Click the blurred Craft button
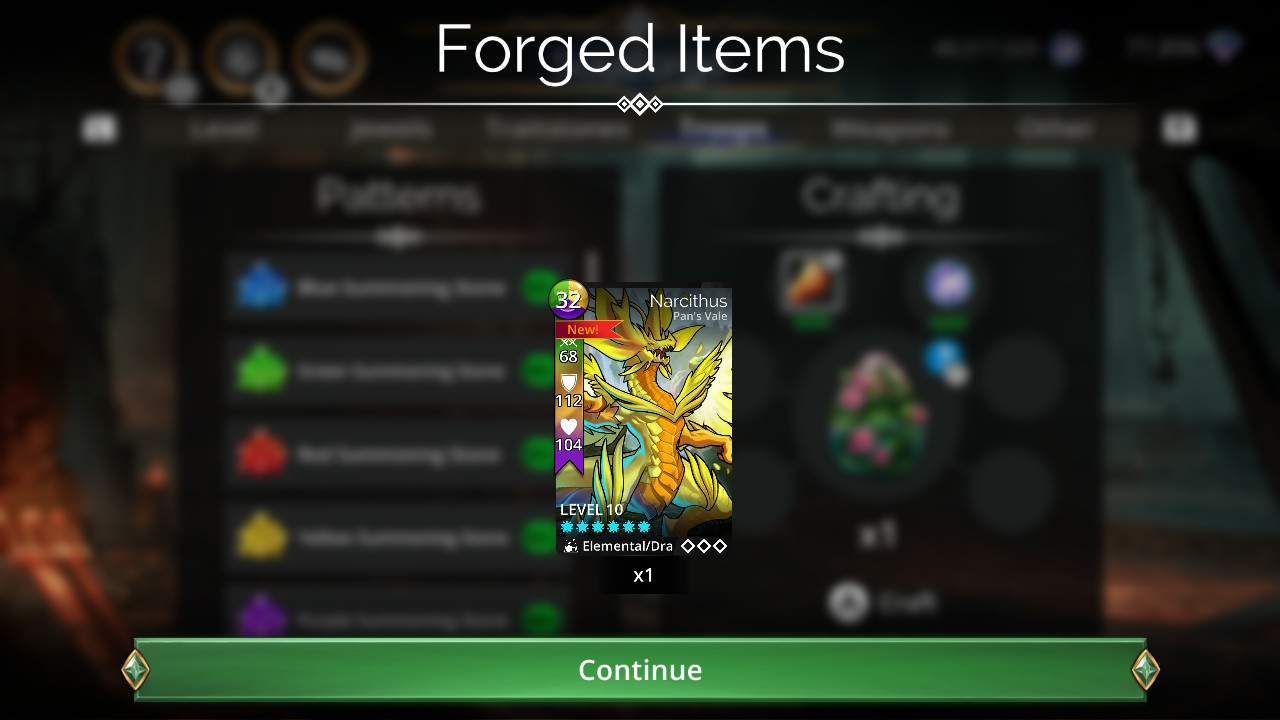The image size is (1280, 720). point(880,602)
